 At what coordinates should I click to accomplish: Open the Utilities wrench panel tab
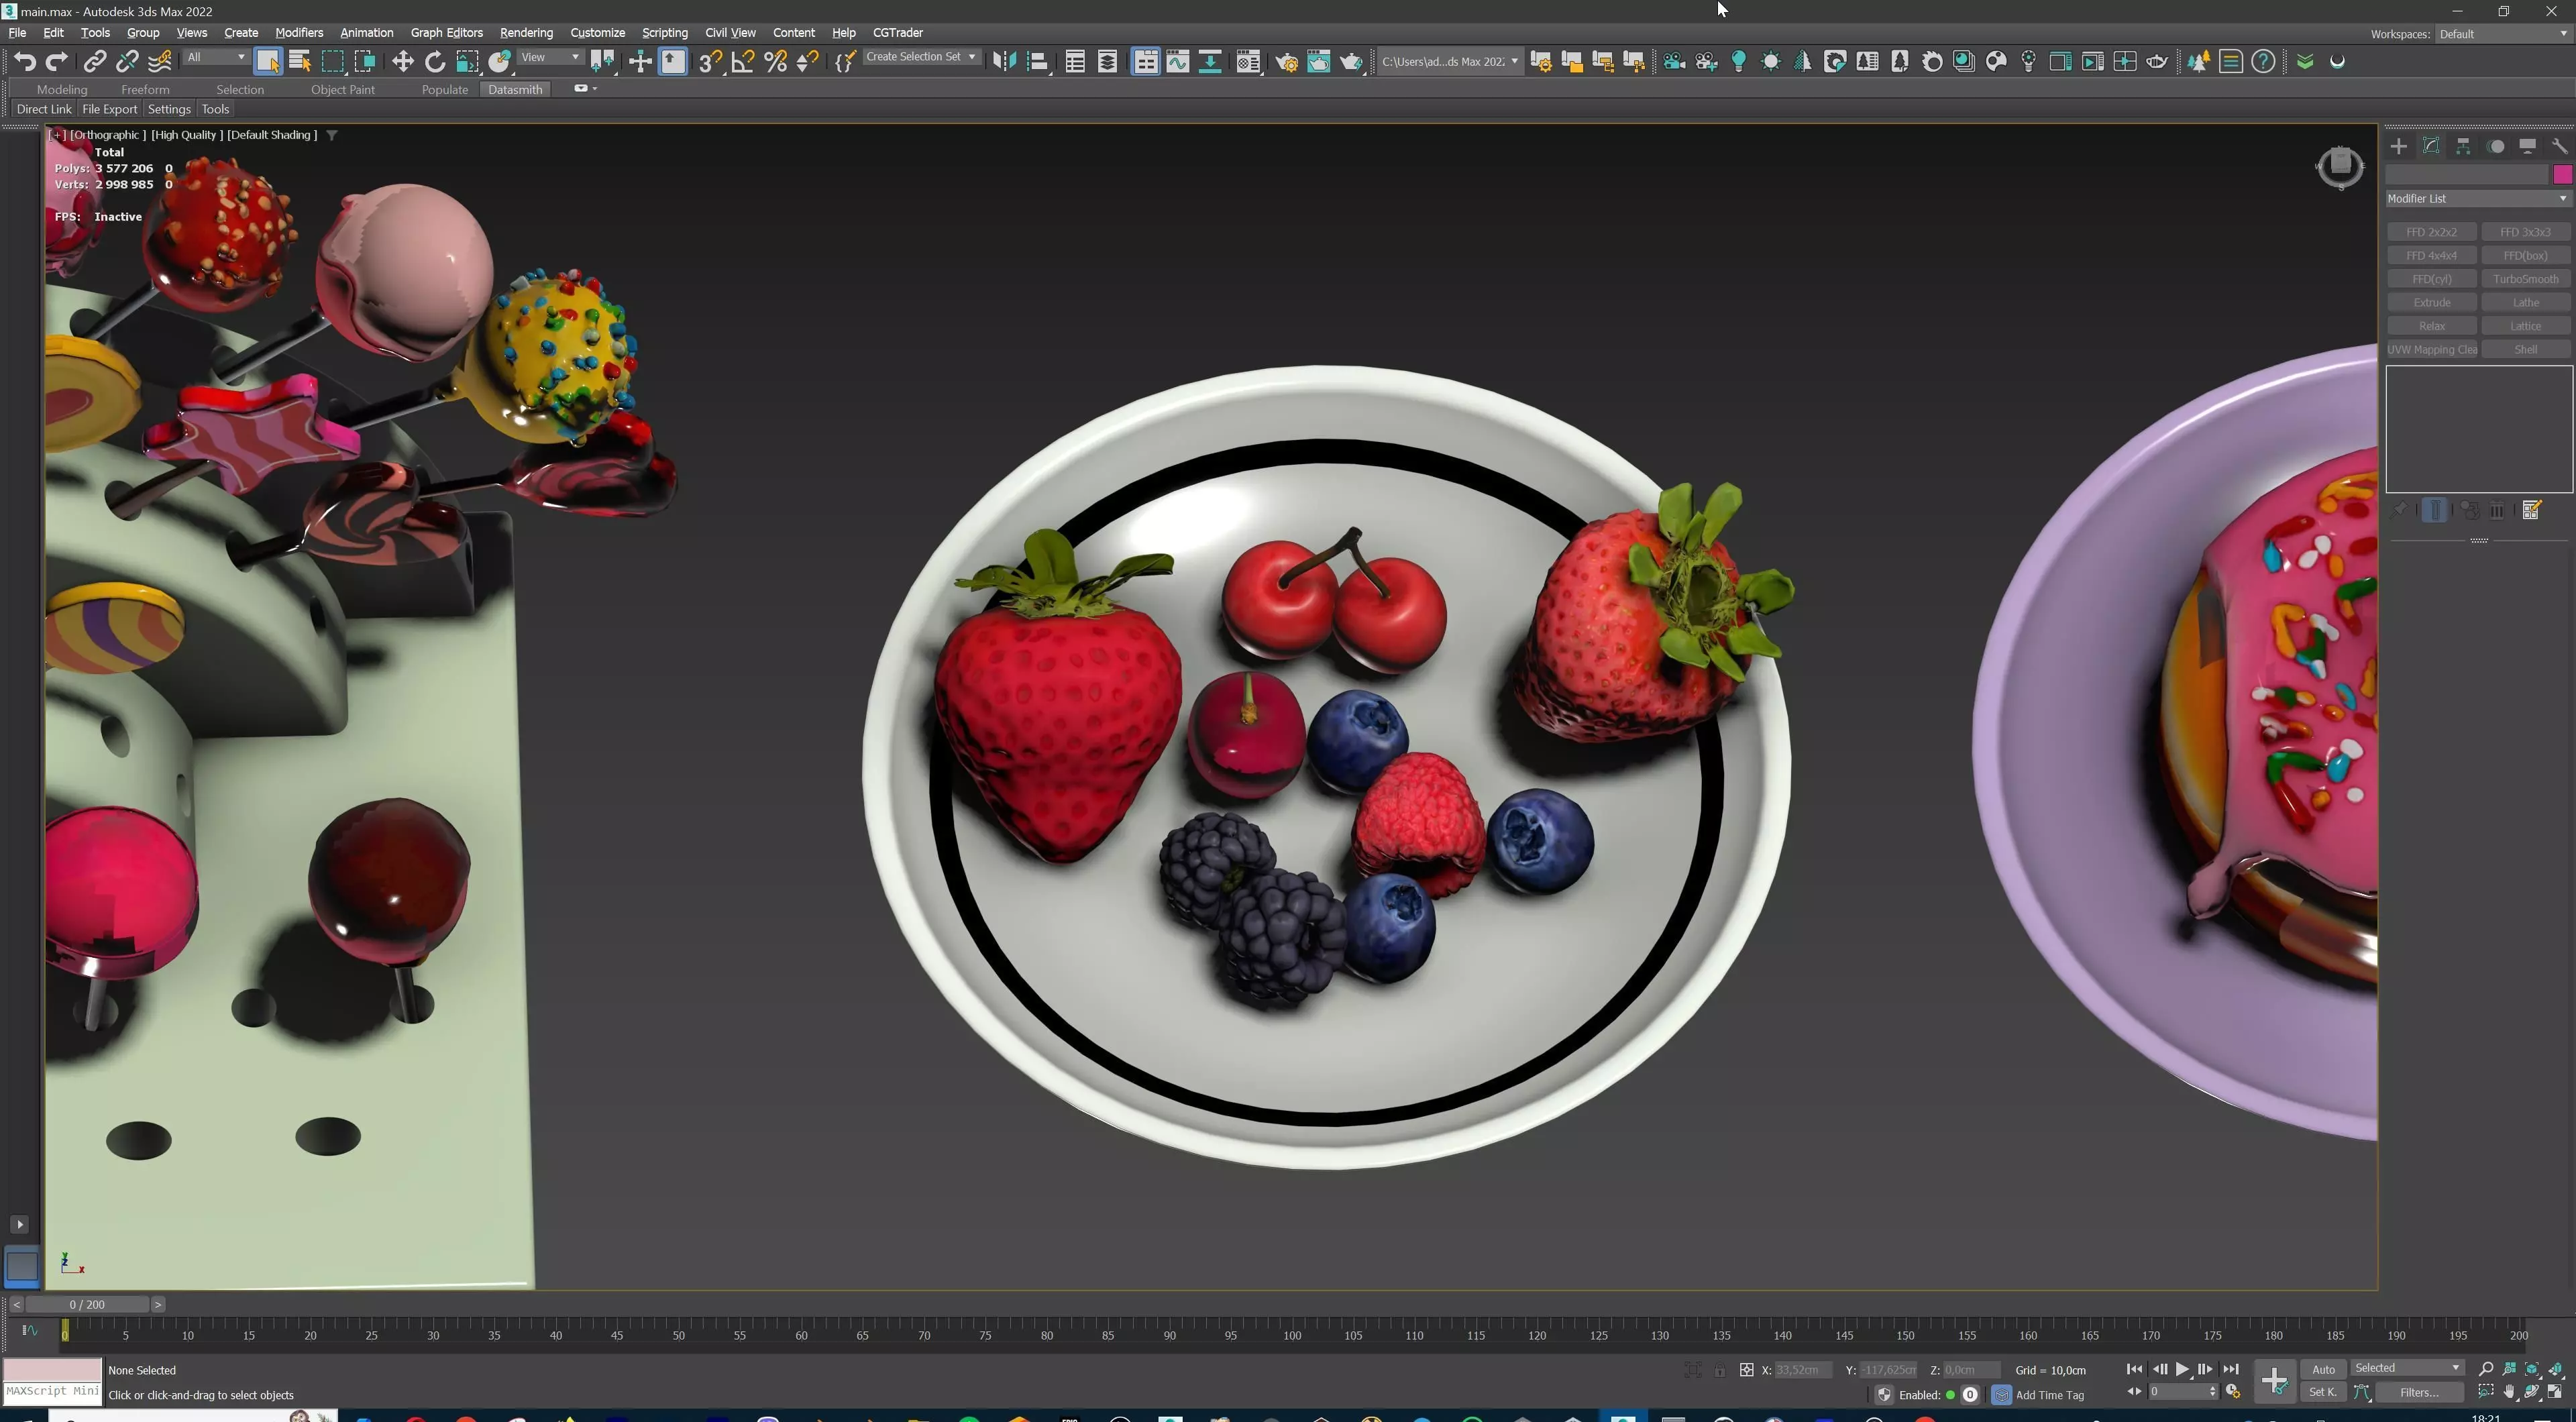coord(2560,146)
